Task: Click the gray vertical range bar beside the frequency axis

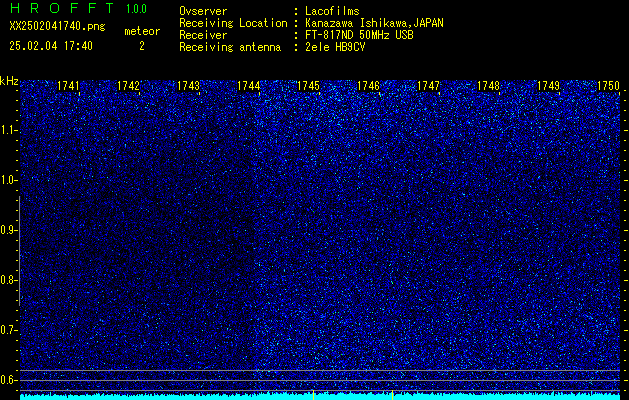Action: [19, 251]
